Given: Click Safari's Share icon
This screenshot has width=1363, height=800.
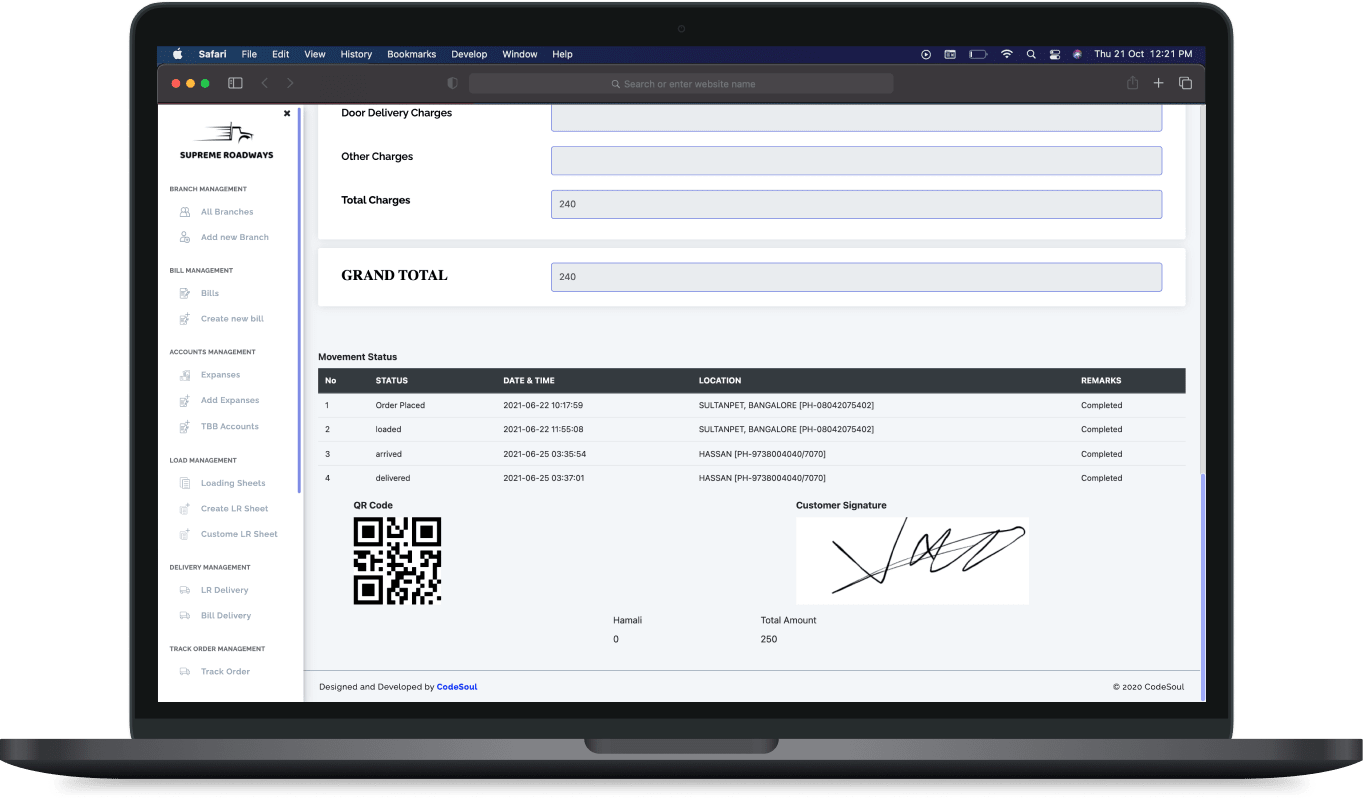Looking at the screenshot, I should pyautogui.click(x=1133, y=84).
